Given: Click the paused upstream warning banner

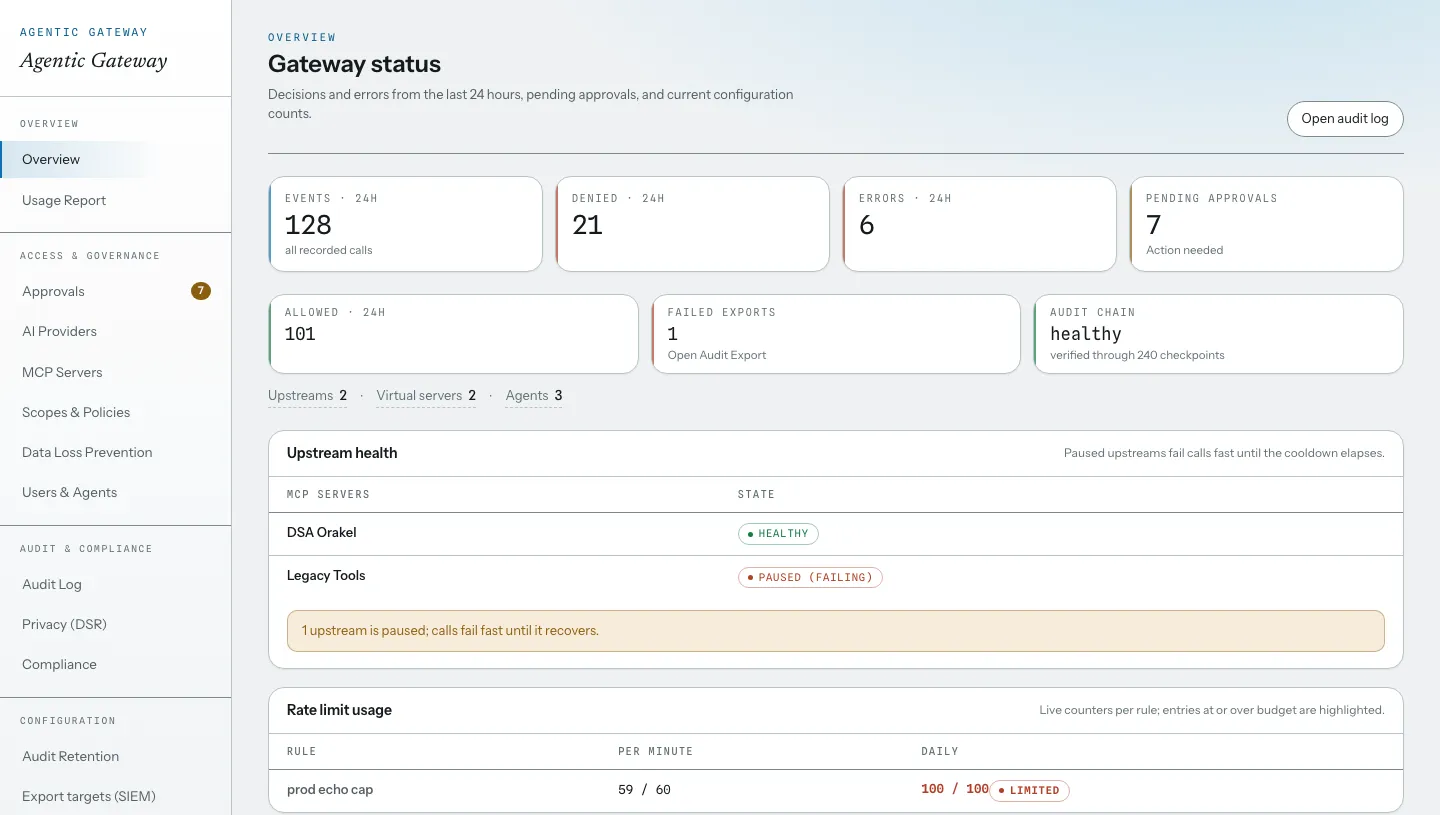Looking at the screenshot, I should pyautogui.click(x=836, y=631).
